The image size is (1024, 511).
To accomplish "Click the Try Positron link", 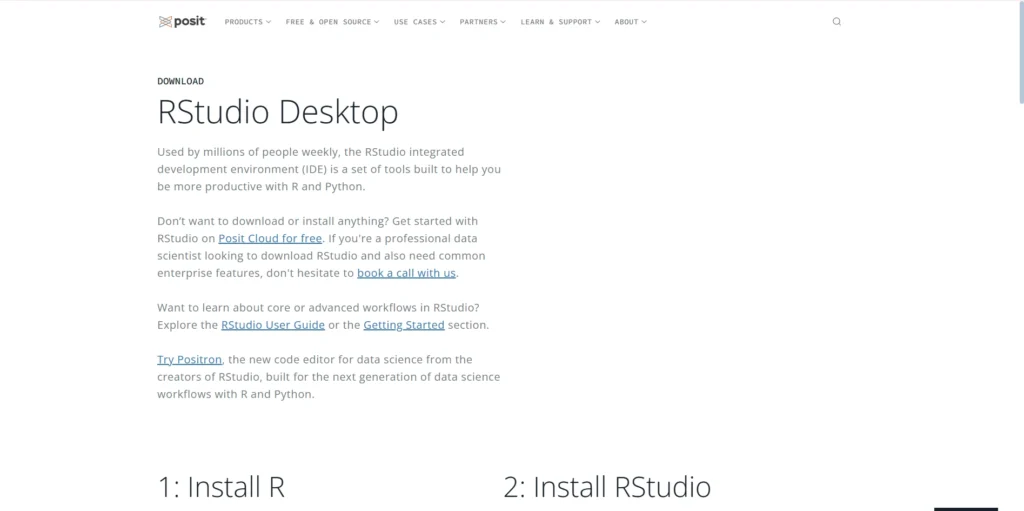I will tap(189, 359).
